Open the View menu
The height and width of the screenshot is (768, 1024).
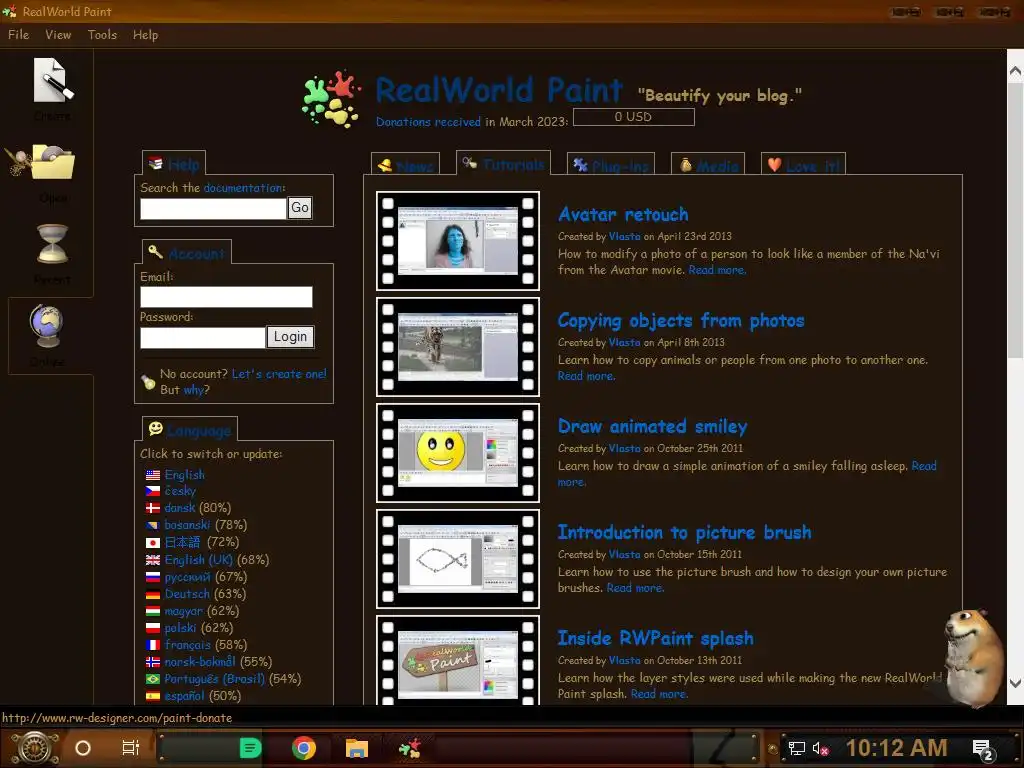(58, 35)
